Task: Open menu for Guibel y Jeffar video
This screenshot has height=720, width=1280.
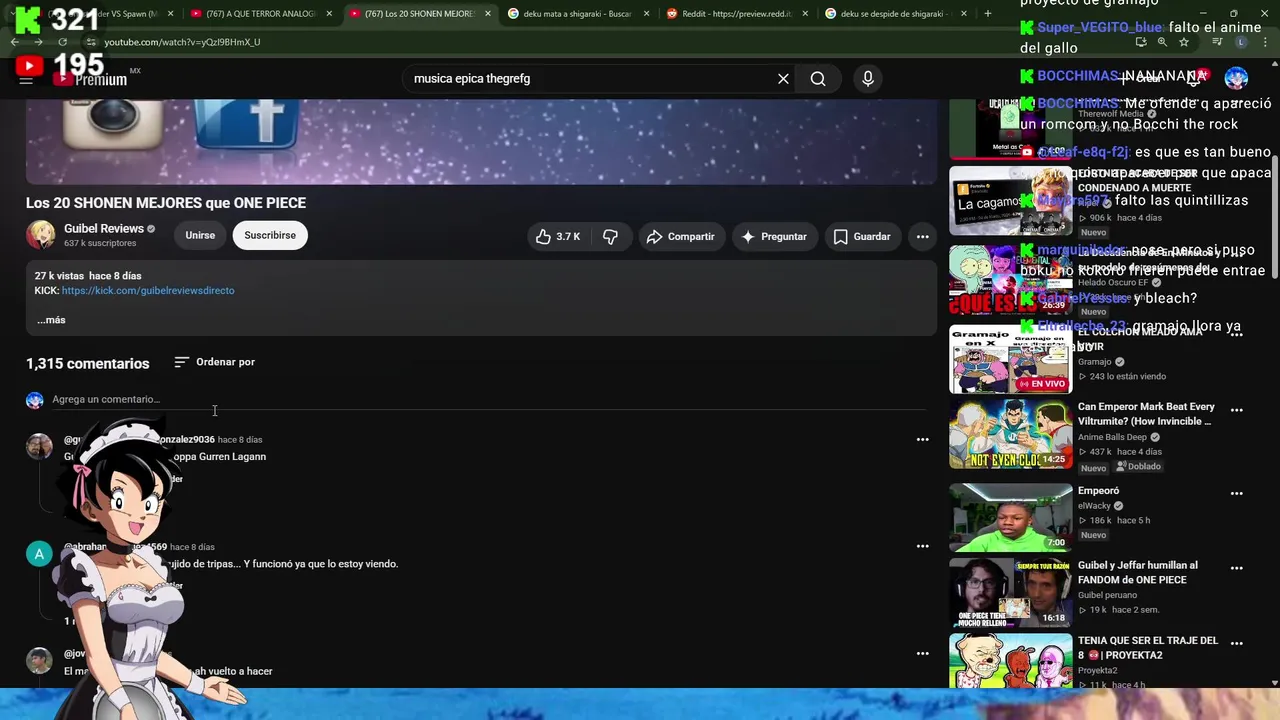Action: 1236,568
